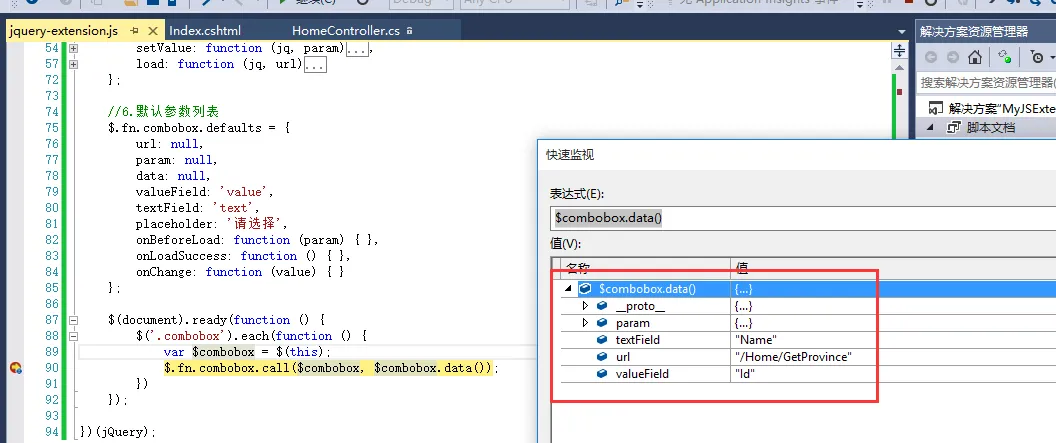
Task: Click the 解决方案资源管理器 panel title
Action: pos(974,32)
